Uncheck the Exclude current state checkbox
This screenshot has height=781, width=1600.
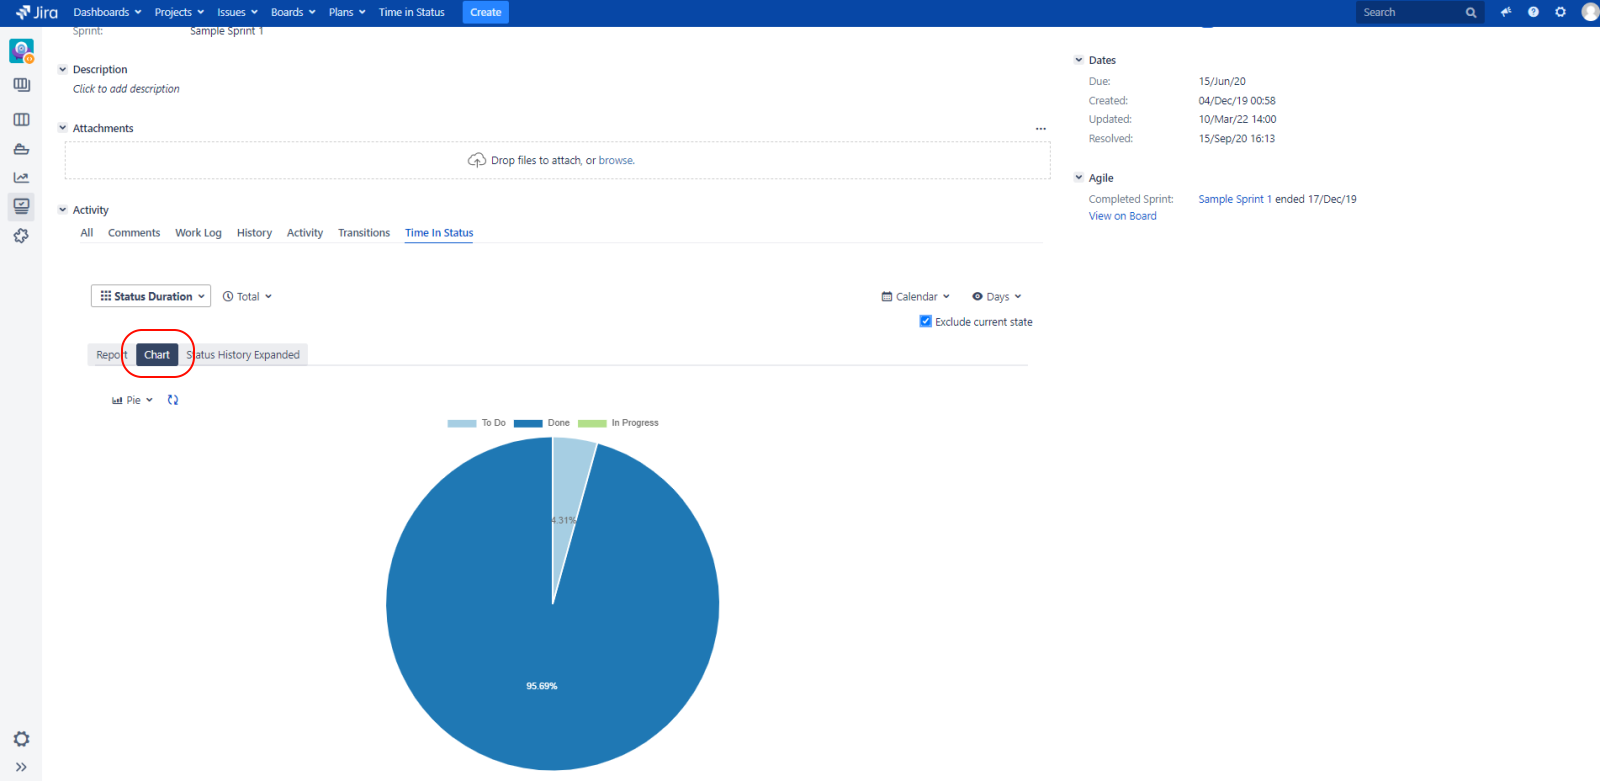click(925, 322)
